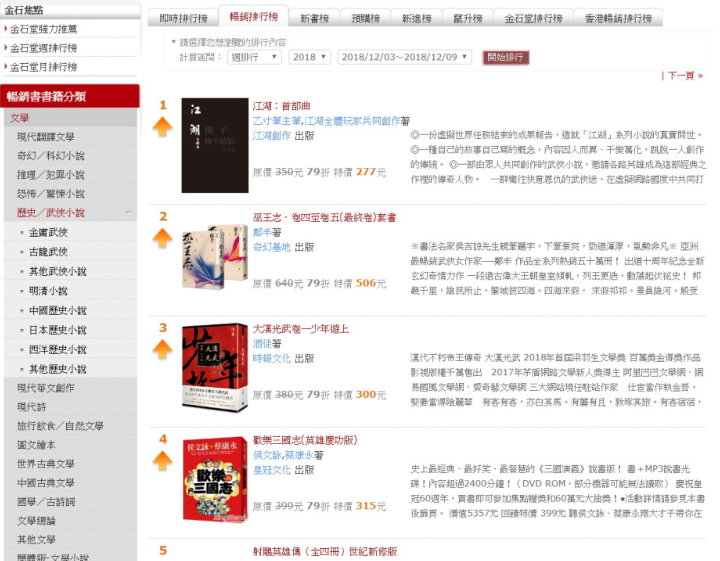Click rank-up arrow icon beside 歡樂三國志

pyautogui.click(x=163, y=461)
